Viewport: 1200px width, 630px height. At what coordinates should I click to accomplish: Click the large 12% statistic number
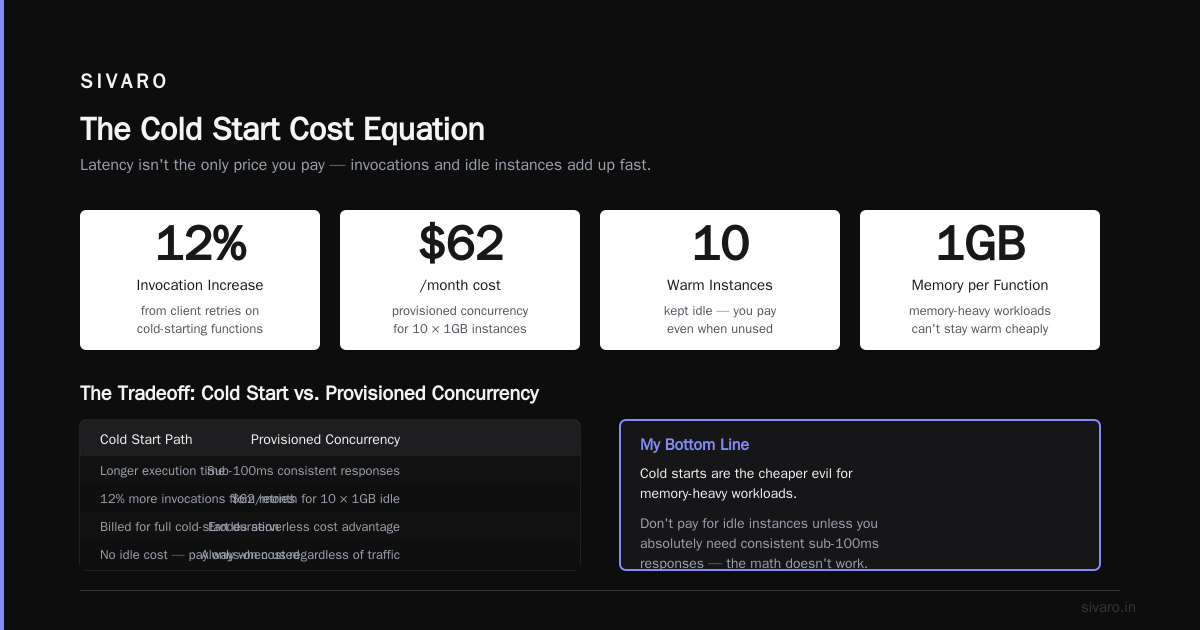pos(200,244)
